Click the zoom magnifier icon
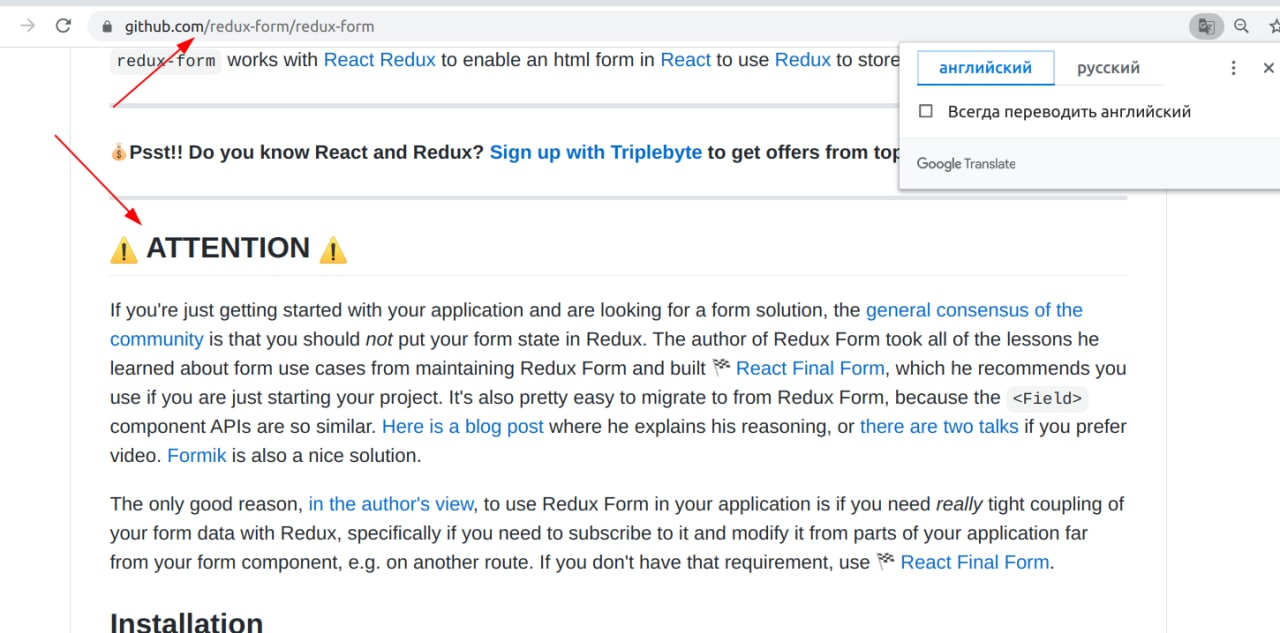Viewport: 1280px width, 633px height. (x=1241, y=26)
